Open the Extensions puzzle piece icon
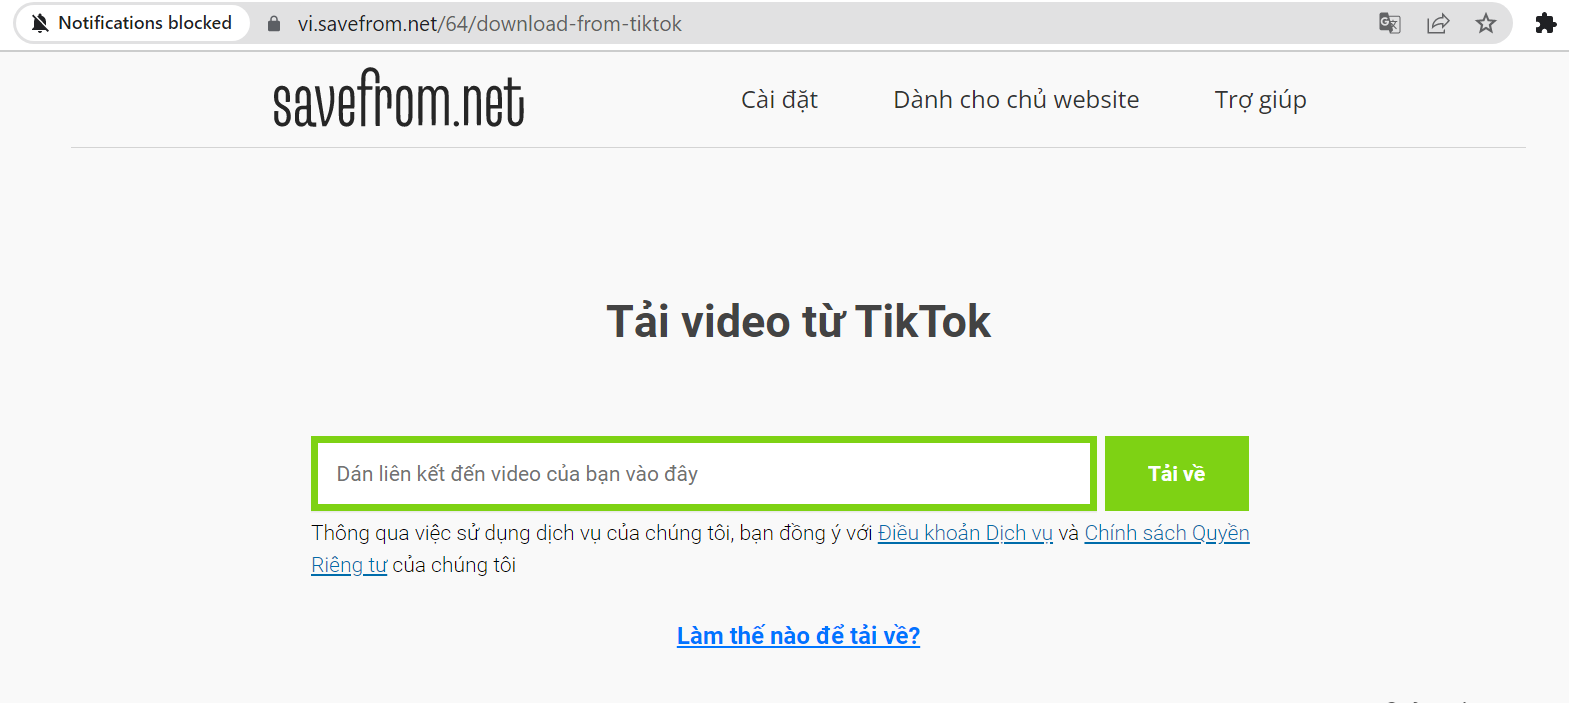Viewport: 1569px width, 703px height. [x=1546, y=23]
